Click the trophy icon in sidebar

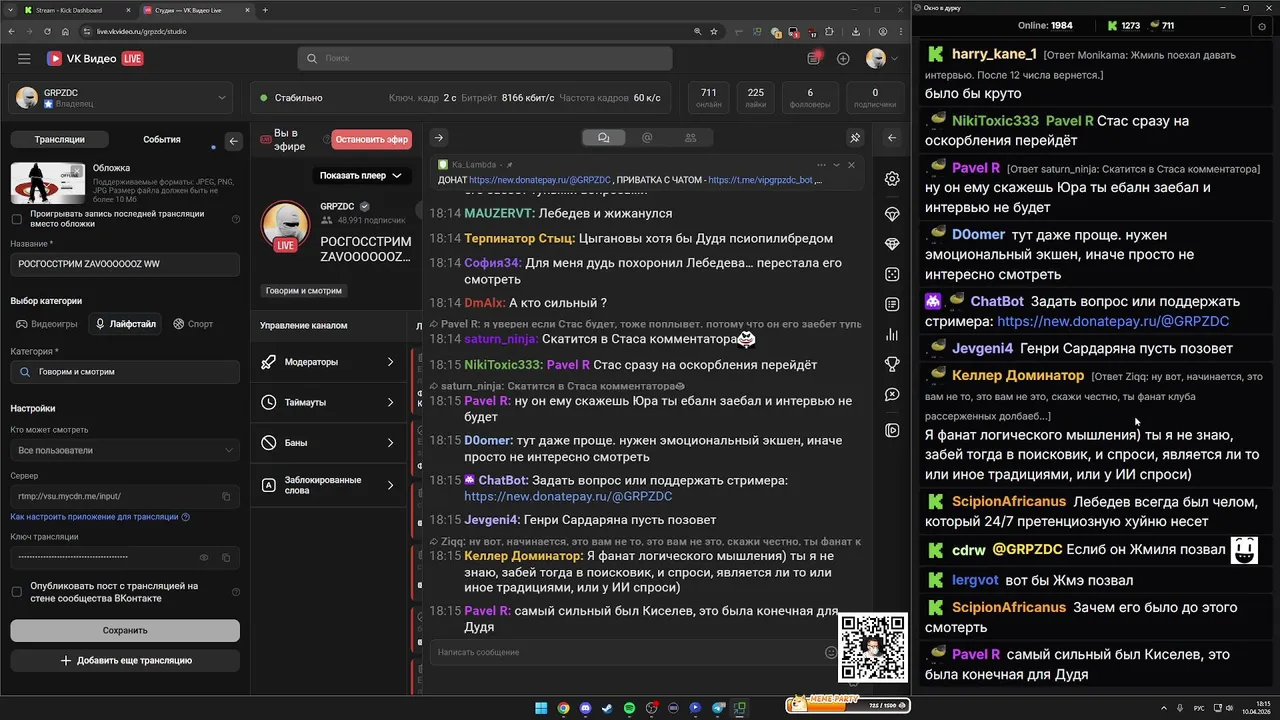[892, 364]
